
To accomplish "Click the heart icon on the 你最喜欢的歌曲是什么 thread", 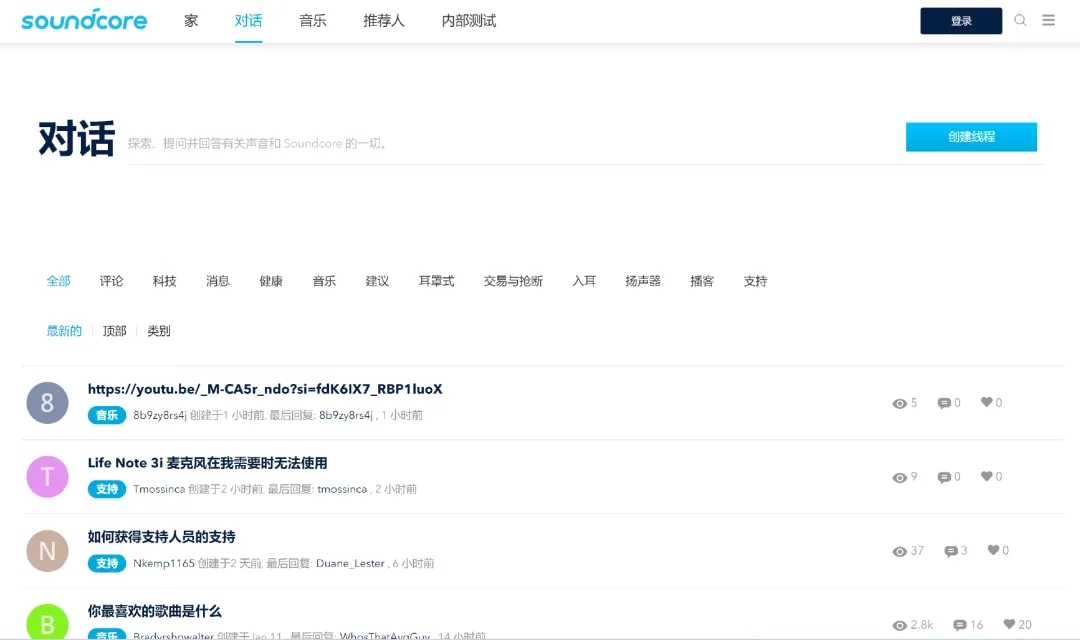I will click(1011, 624).
